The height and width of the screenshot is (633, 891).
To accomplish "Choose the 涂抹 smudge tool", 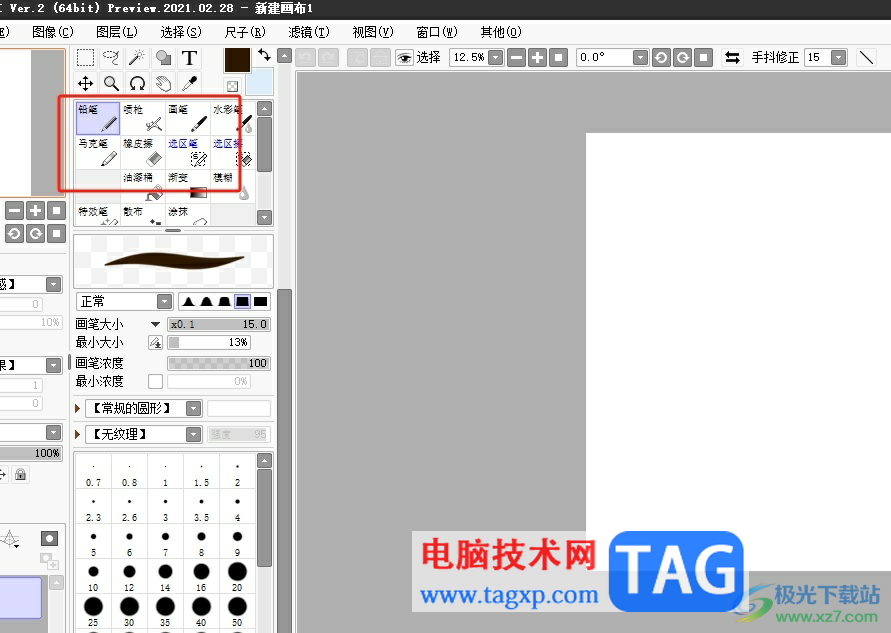I will point(188,215).
